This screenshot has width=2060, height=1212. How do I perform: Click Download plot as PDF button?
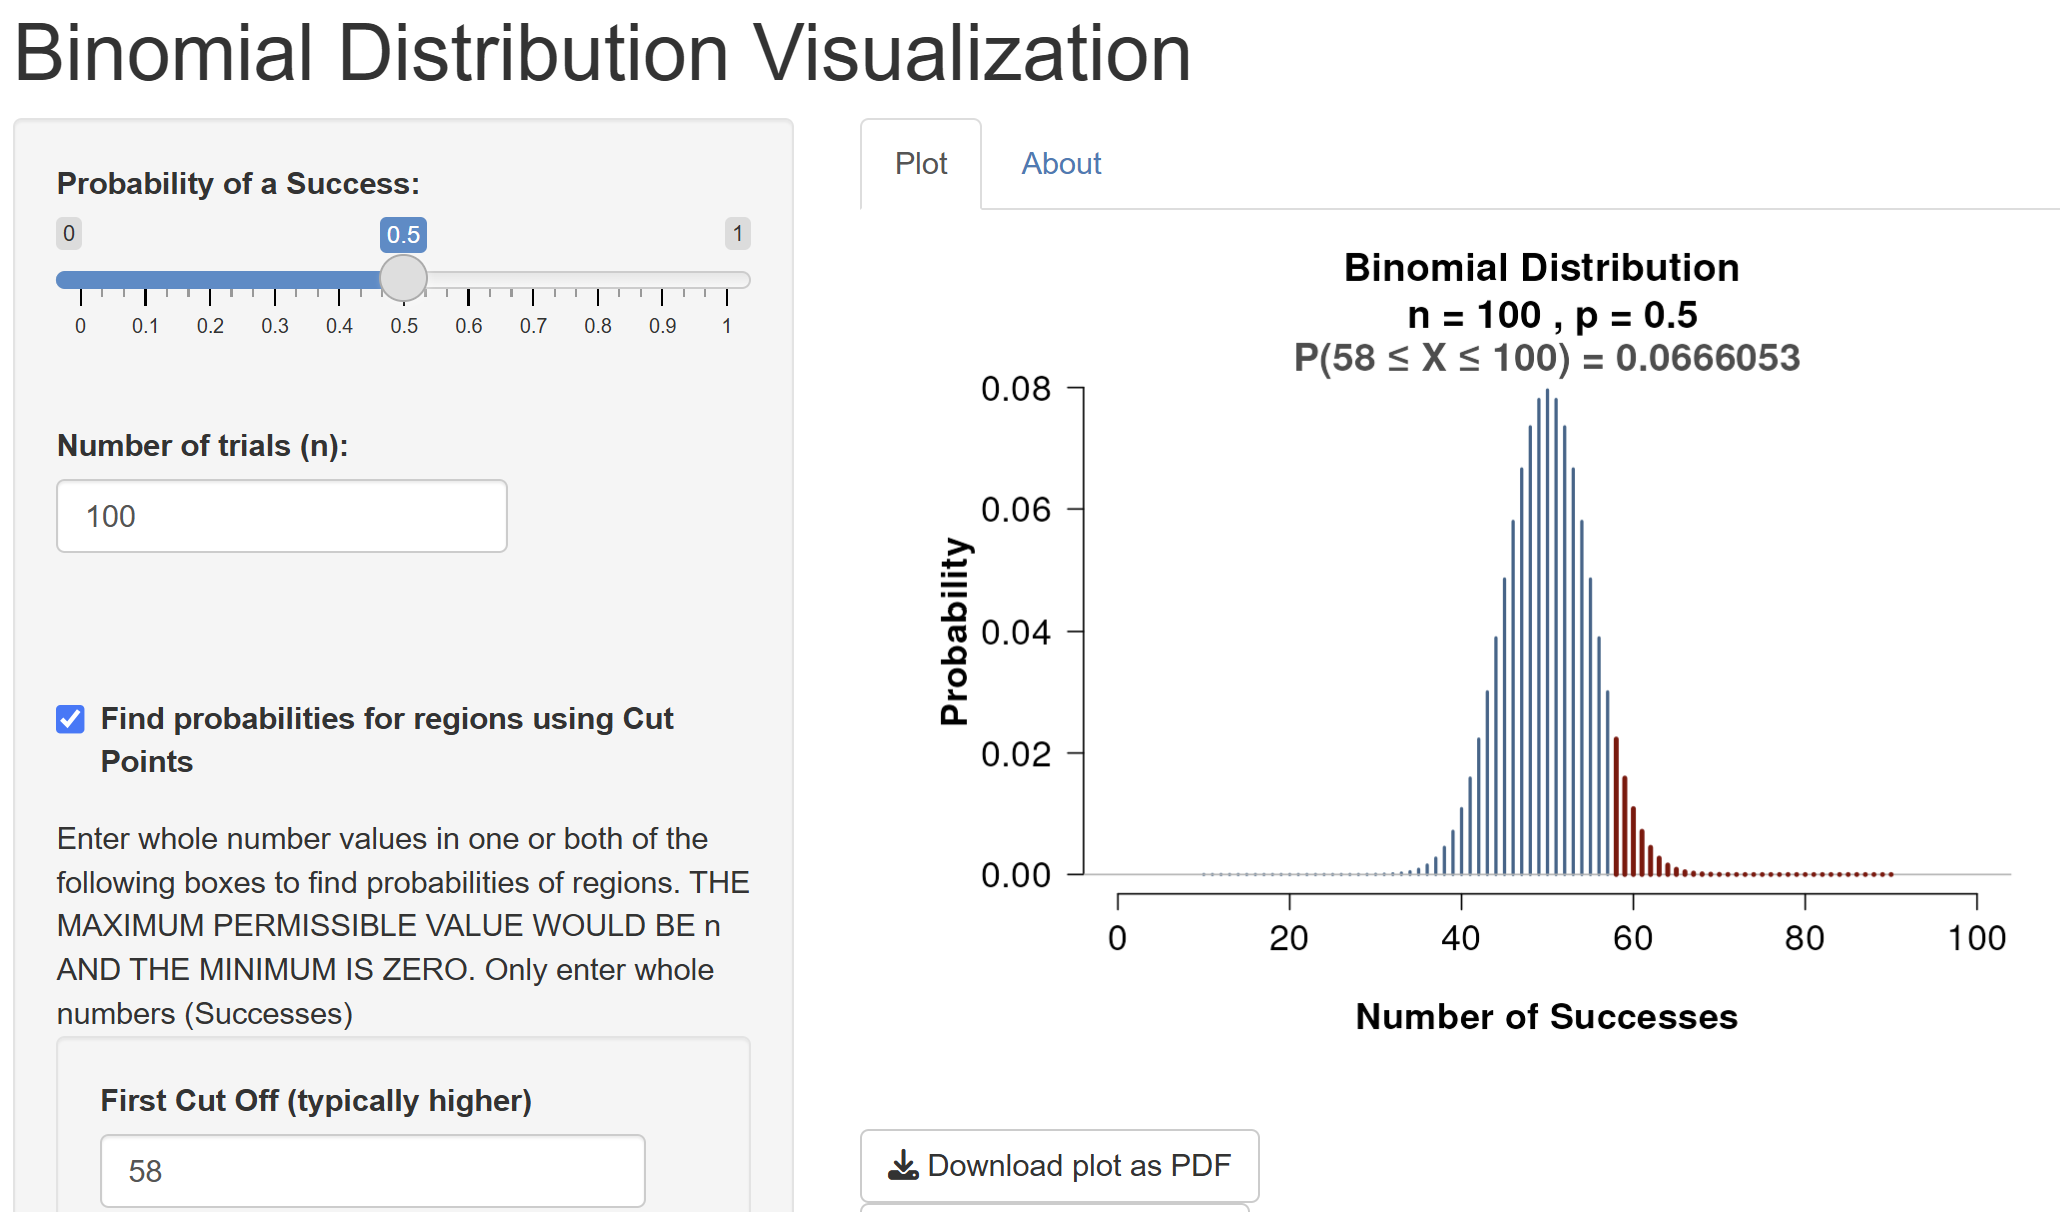point(1059,1166)
